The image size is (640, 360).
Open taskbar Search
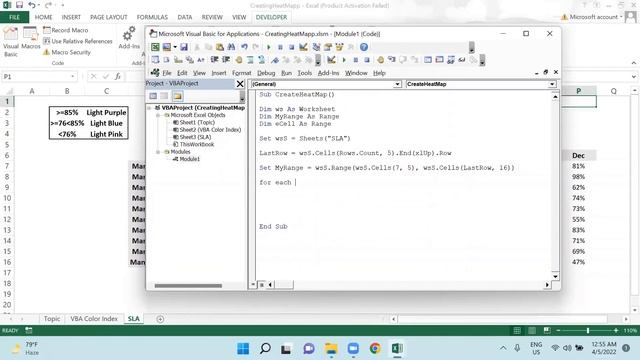pos(265,349)
